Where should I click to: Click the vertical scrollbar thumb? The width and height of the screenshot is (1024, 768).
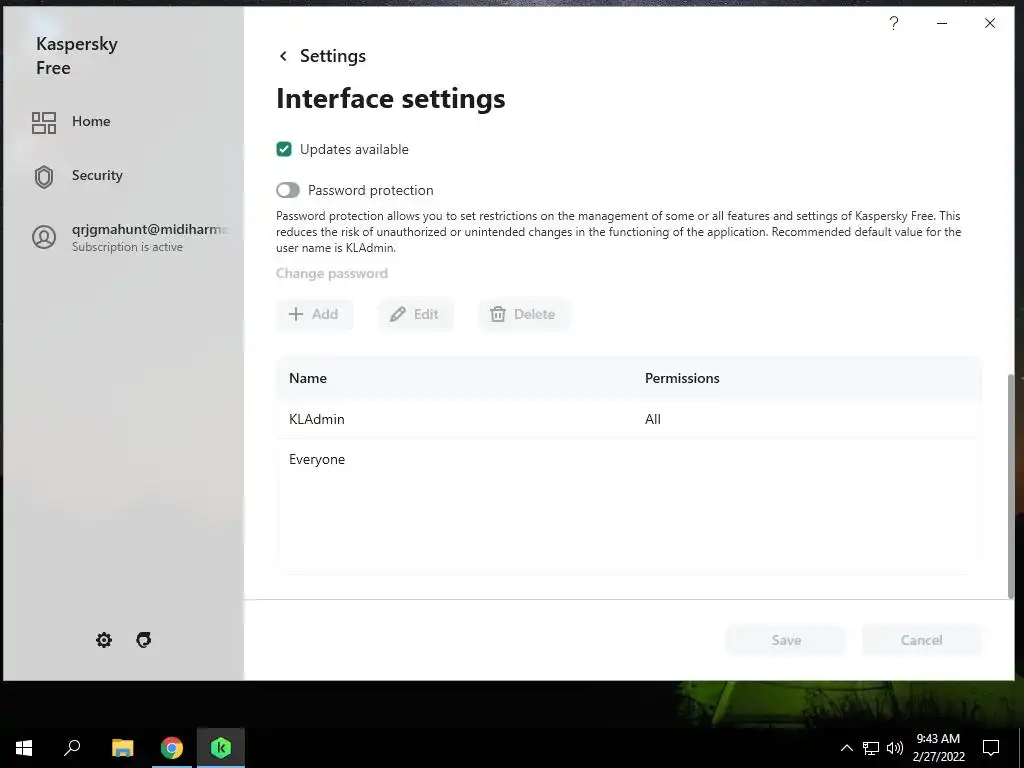coord(1011,486)
